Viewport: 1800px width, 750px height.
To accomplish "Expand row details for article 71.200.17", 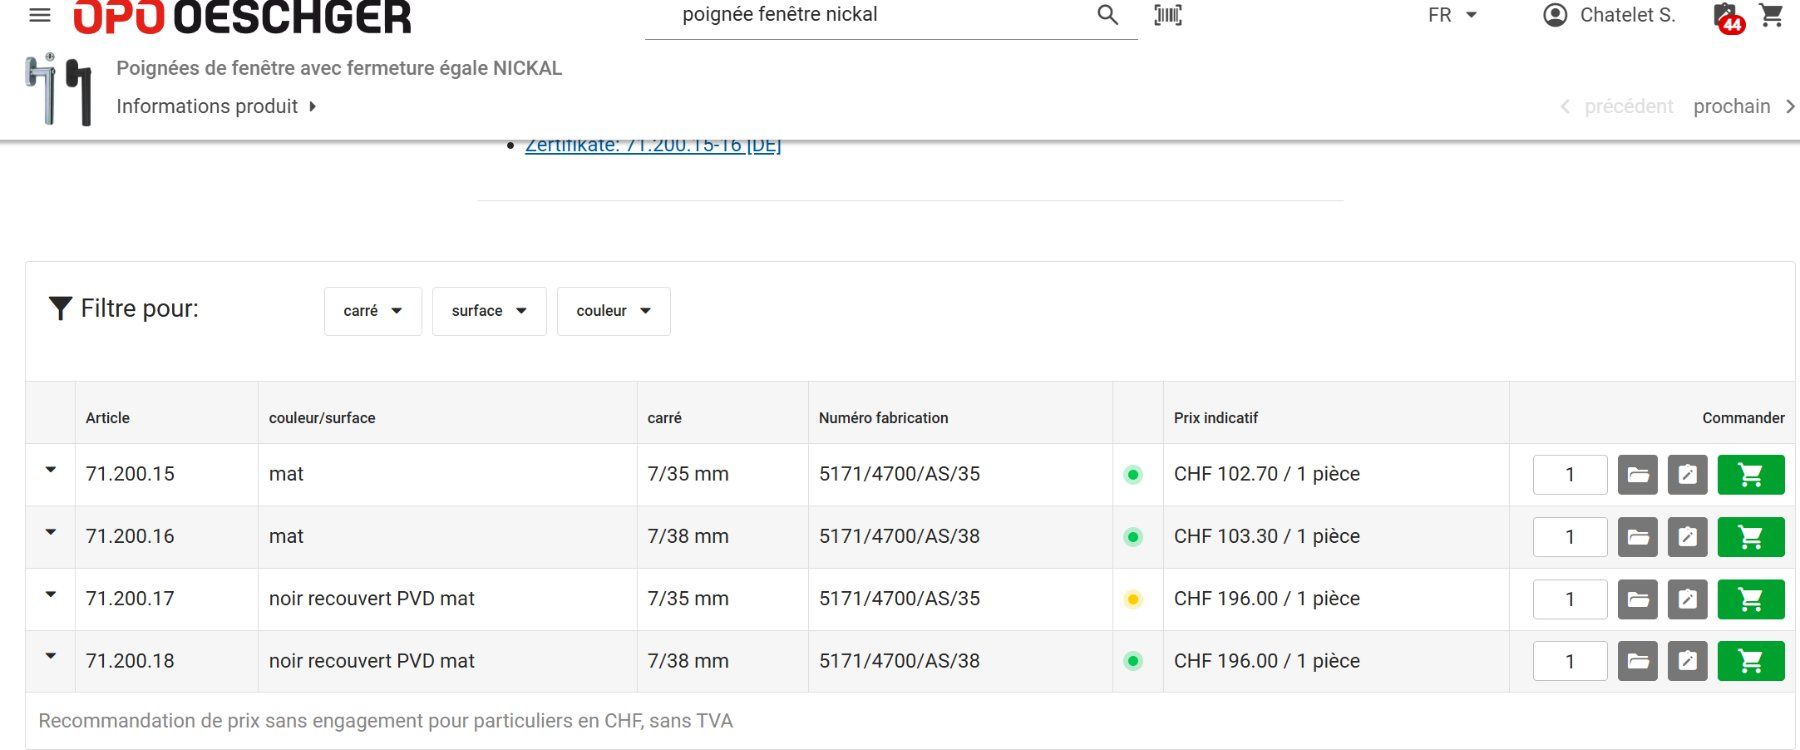I will point(50,595).
